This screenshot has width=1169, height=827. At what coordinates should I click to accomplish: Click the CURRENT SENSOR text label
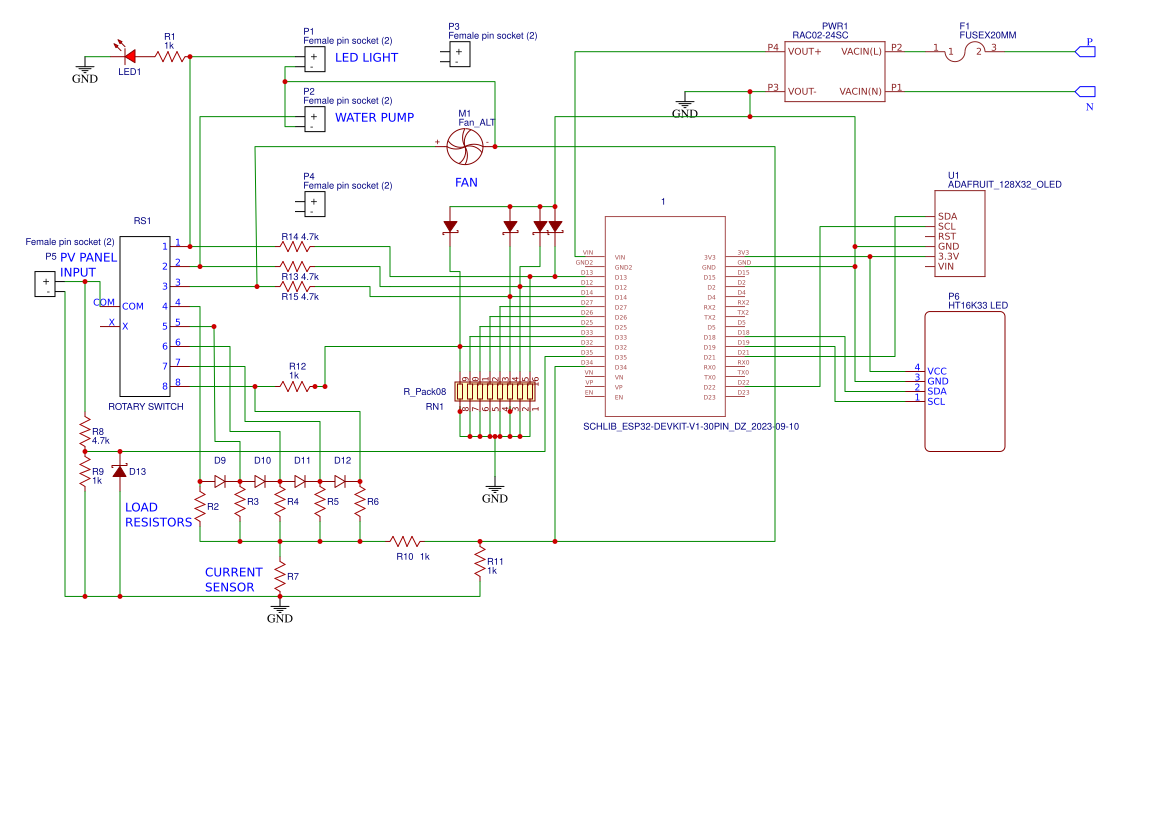pyautogui.click(x=234, y=580)
